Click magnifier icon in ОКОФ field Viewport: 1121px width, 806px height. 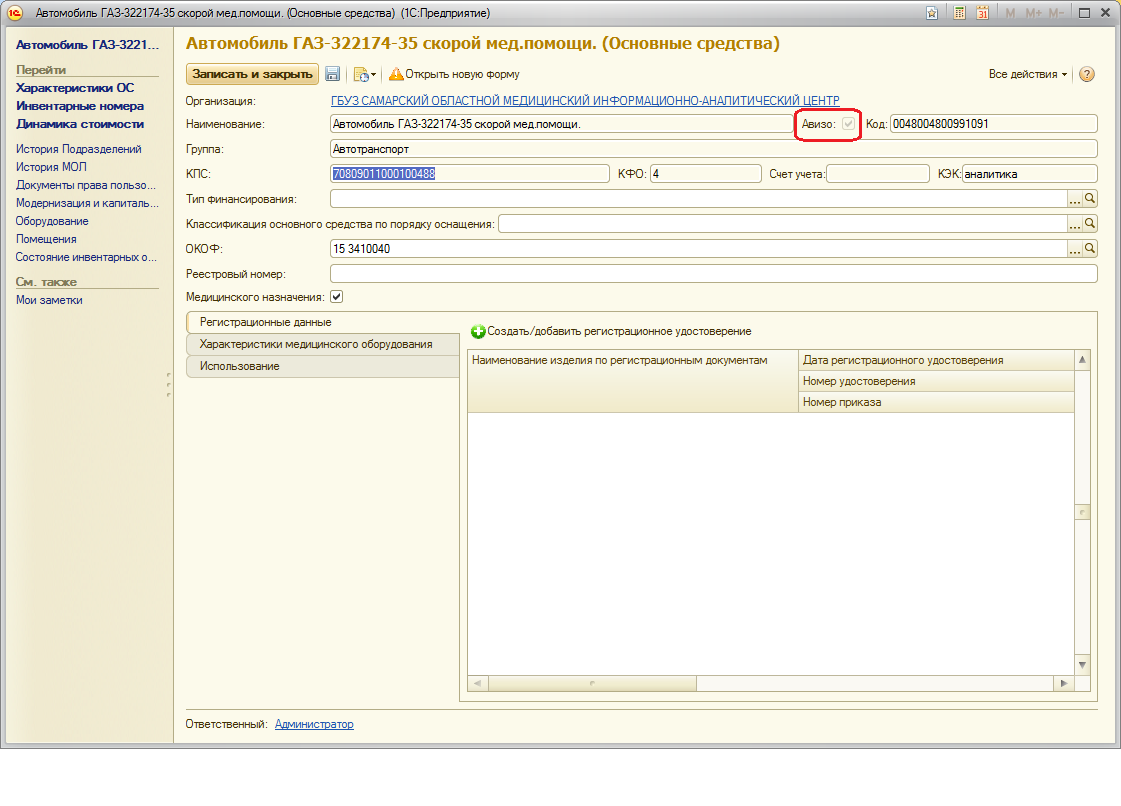tap(1090, 249)
